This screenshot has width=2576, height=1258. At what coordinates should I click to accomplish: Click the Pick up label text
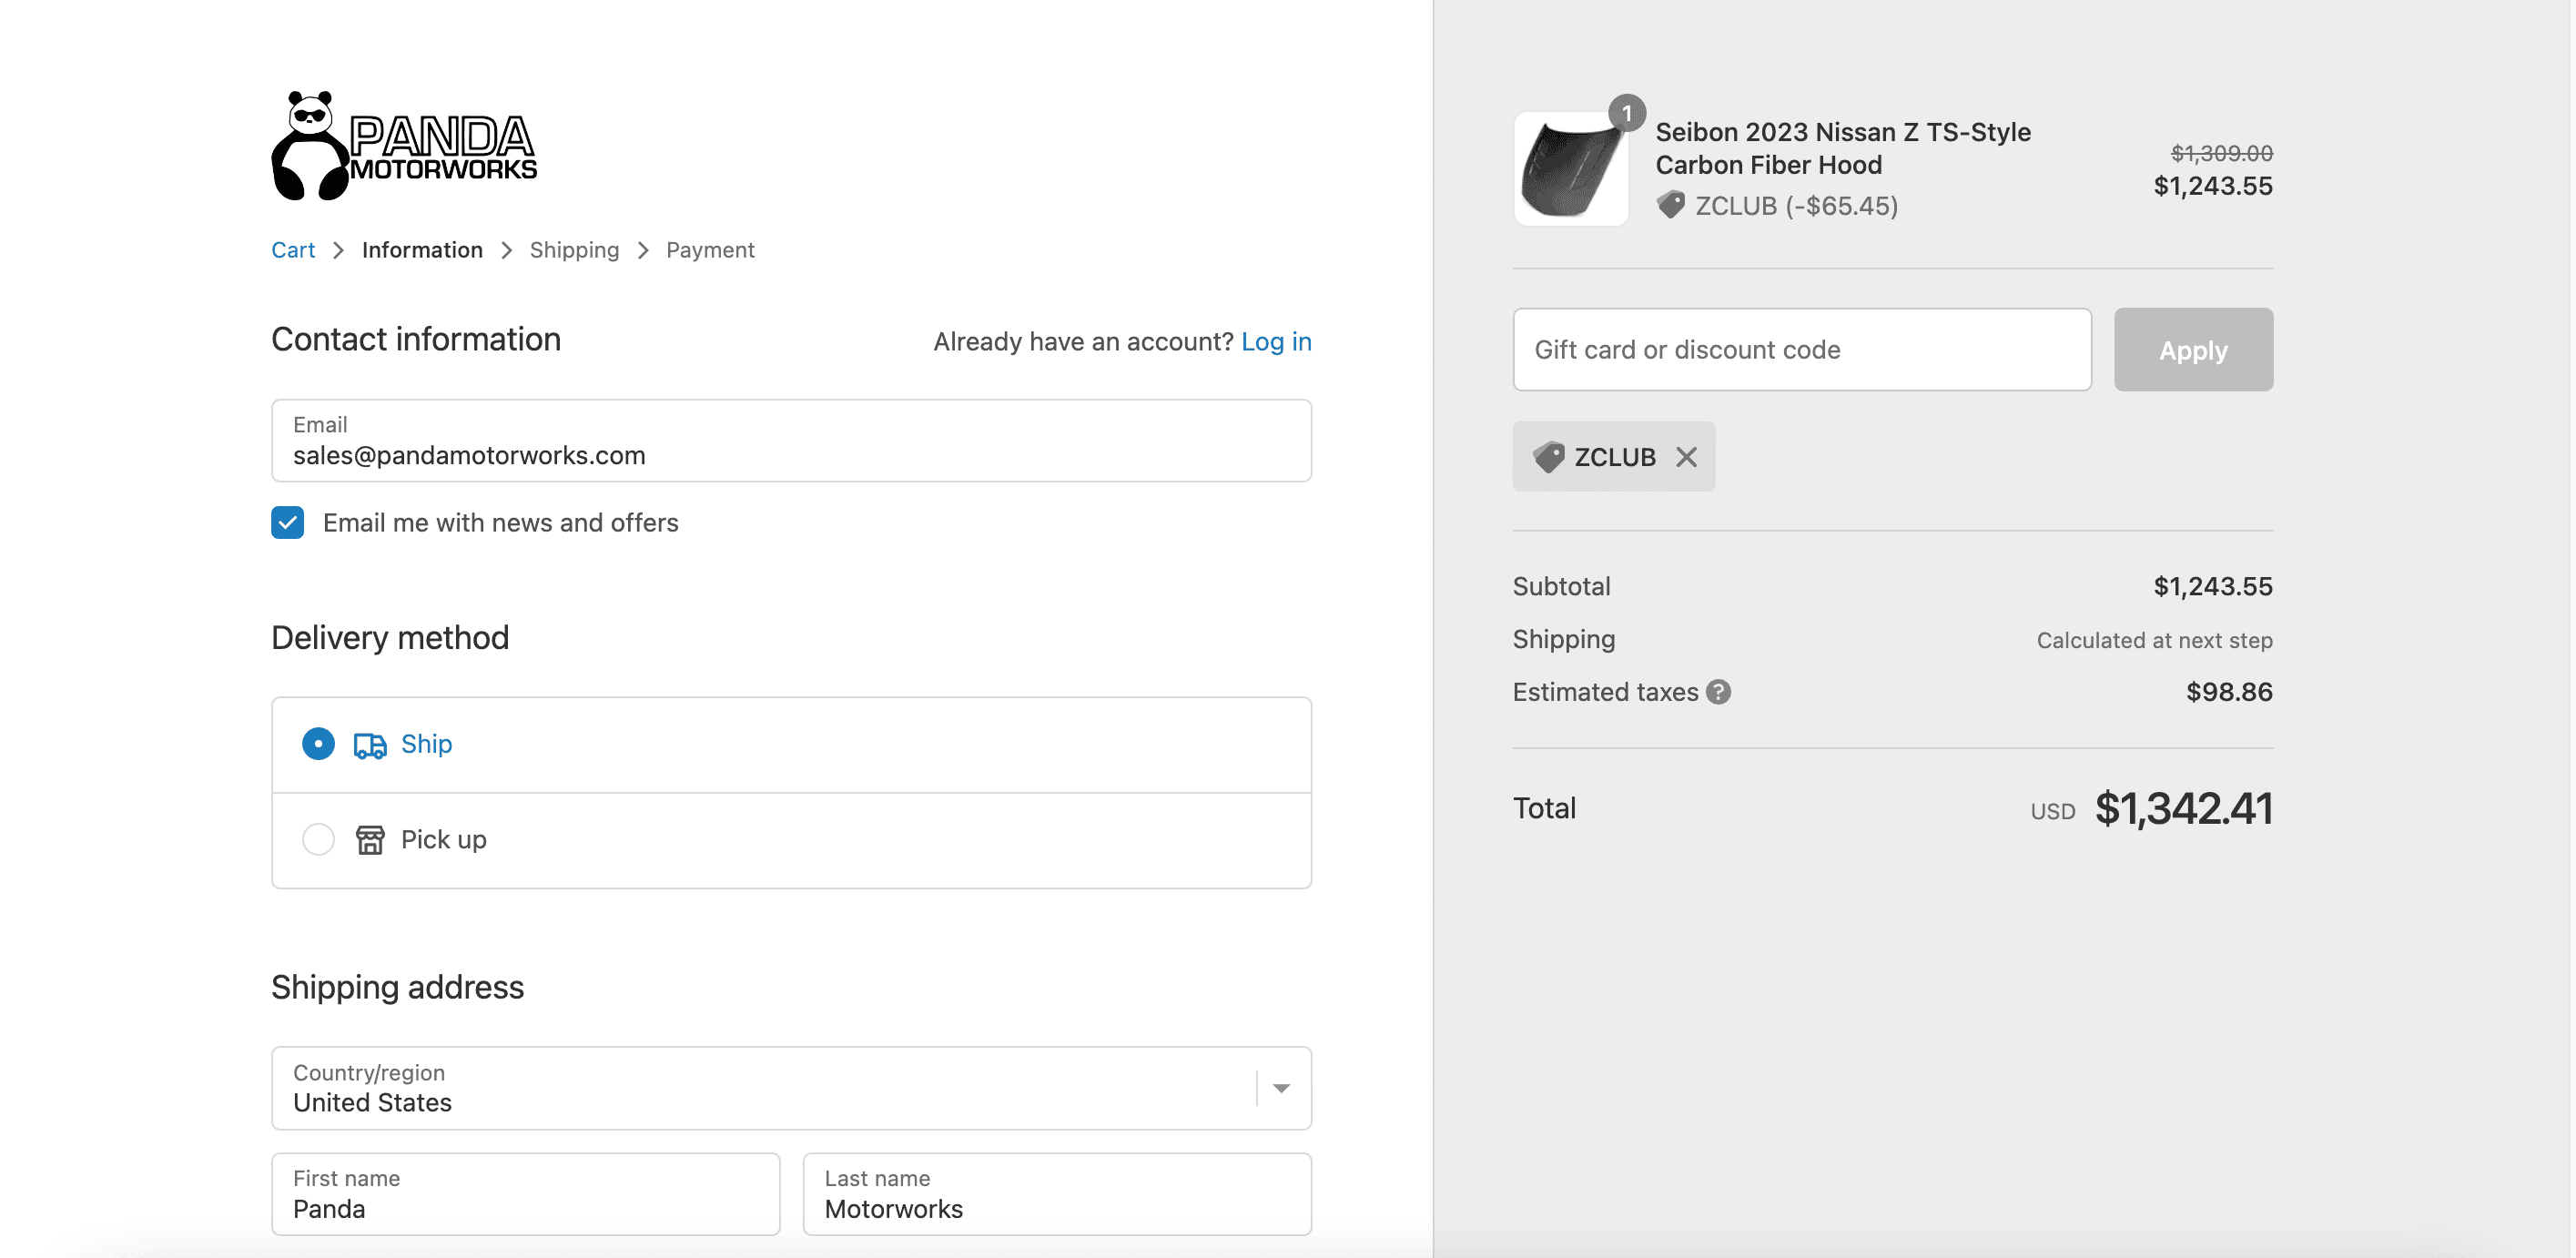[443, 840]
